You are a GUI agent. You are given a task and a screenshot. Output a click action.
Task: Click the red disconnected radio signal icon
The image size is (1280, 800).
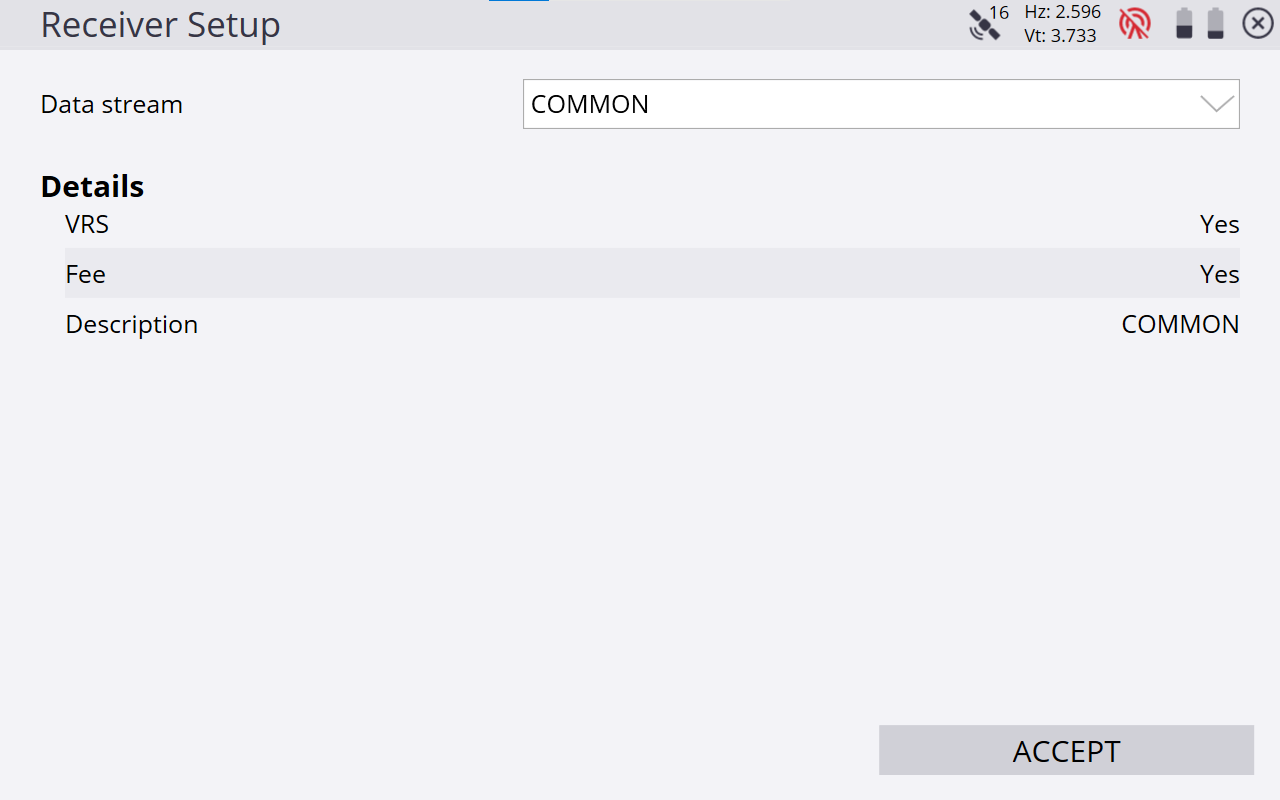click(1135, 23)
